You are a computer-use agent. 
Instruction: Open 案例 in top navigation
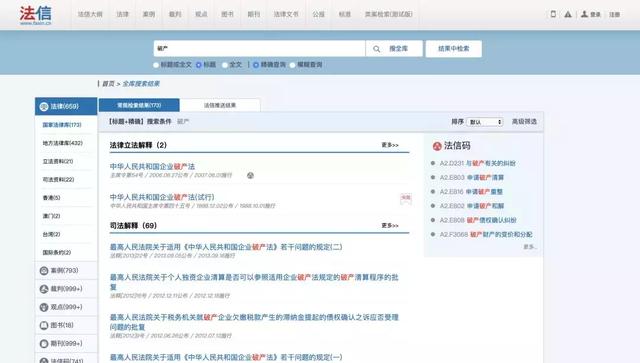pos(149,14)
